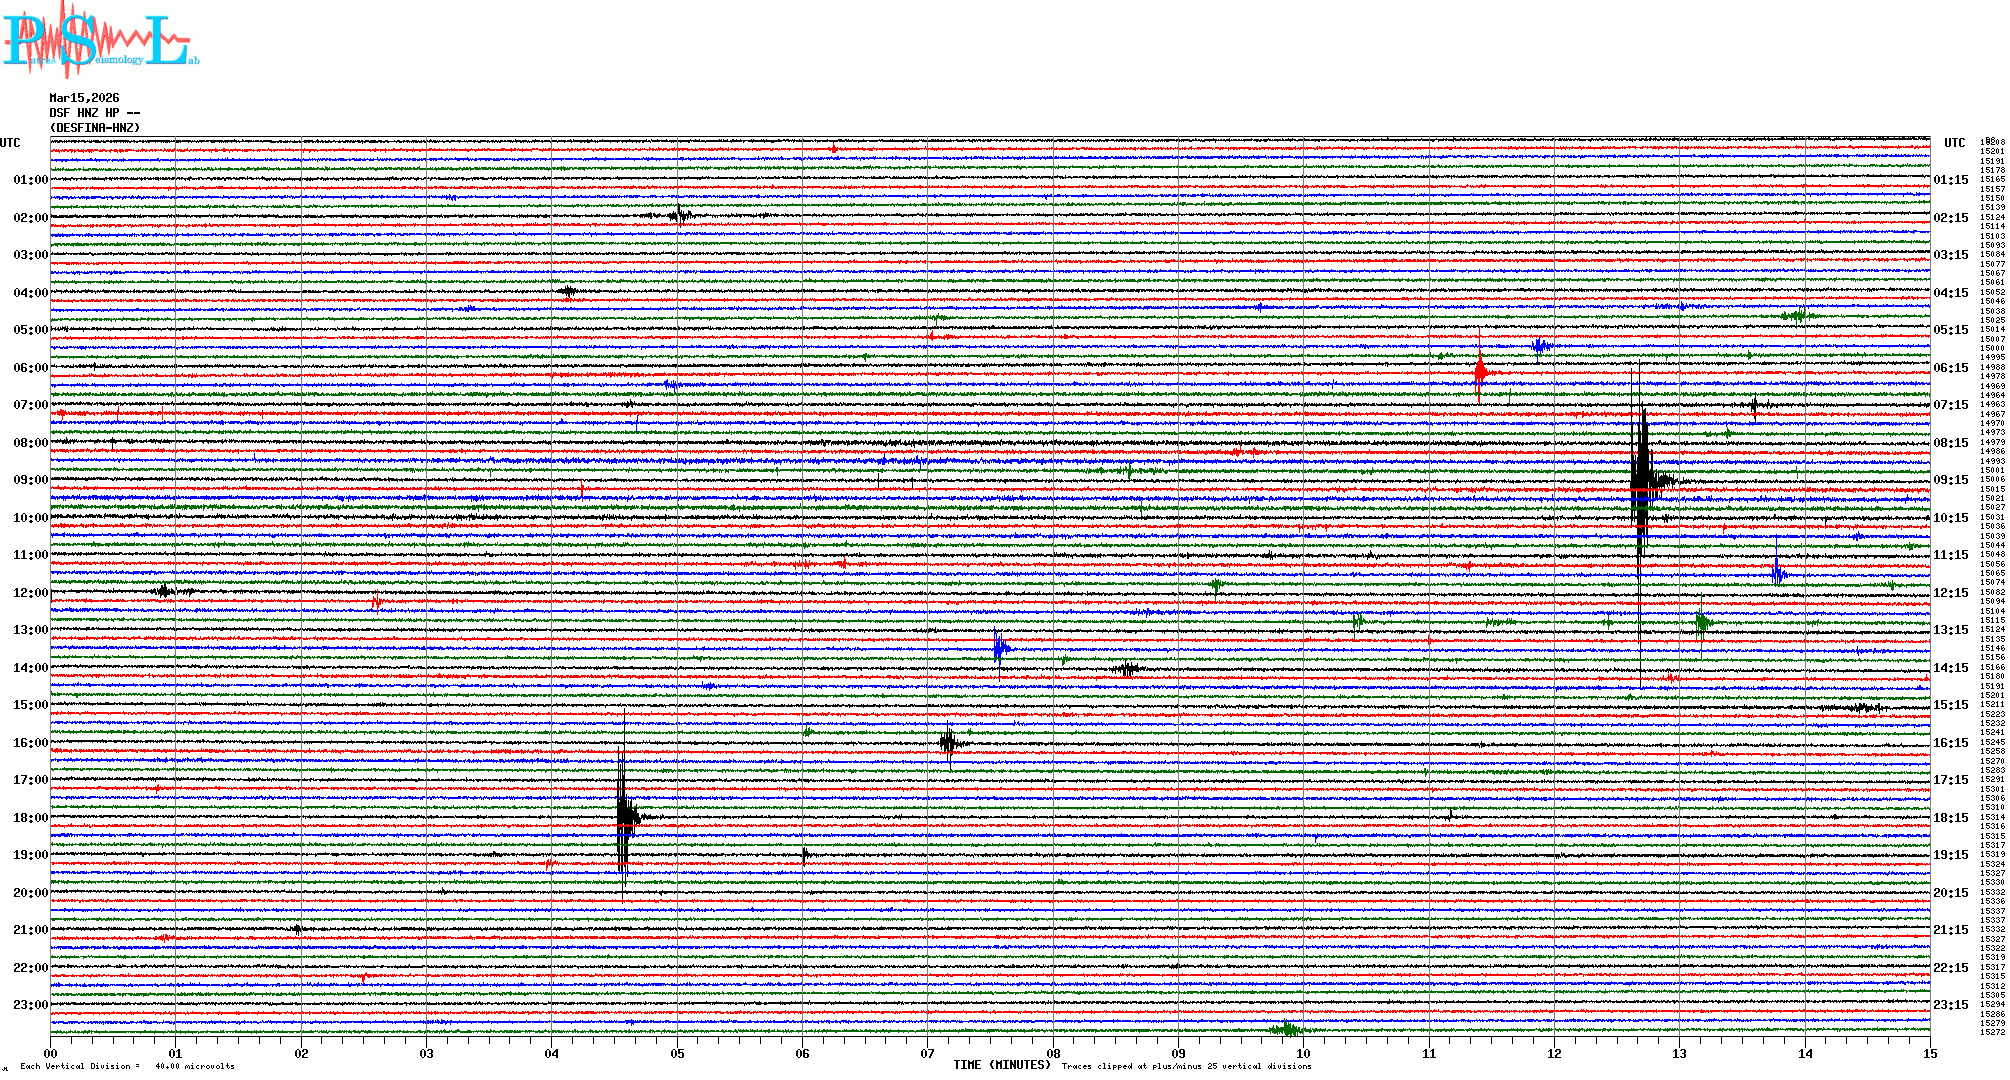The height and width of the screenshot is (1080, 2010).
Task: Click the large black seismic event near 09:00
Action: tap(1641, 478)
